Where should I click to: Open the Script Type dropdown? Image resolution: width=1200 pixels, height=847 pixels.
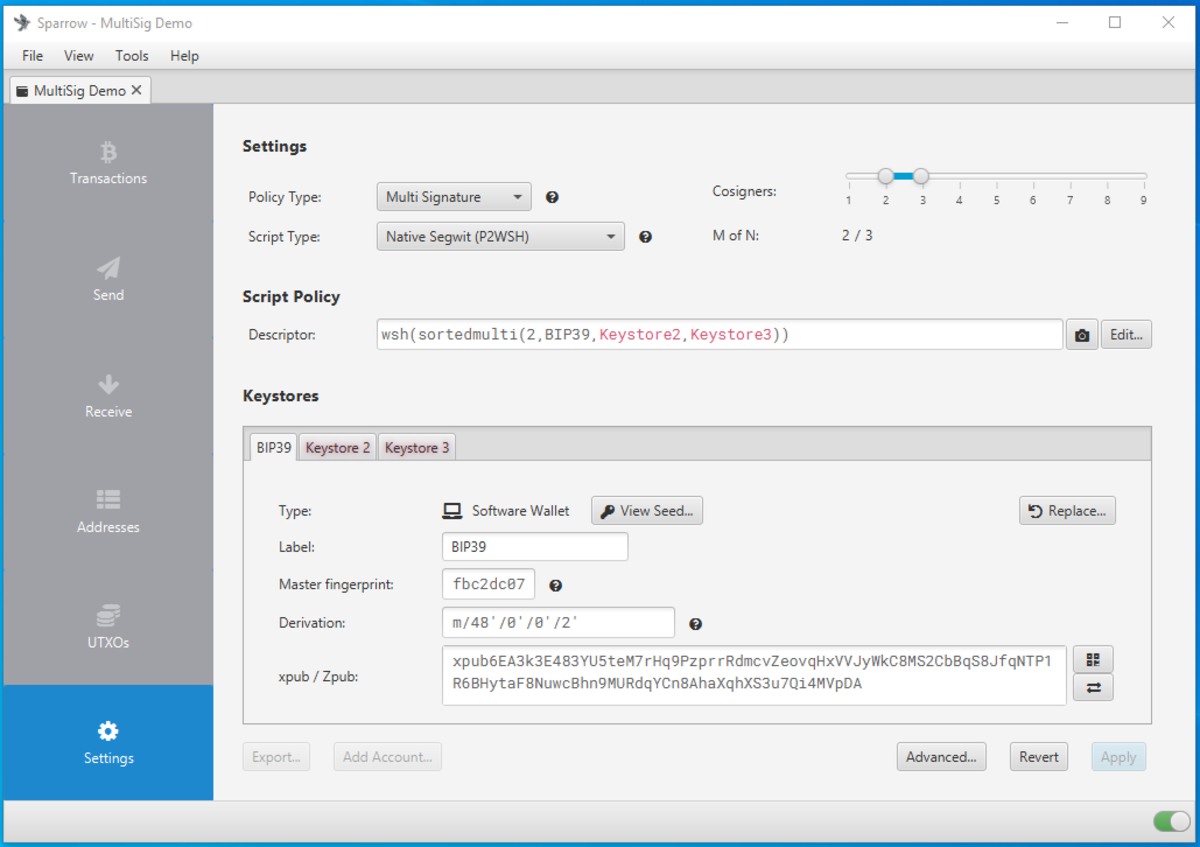[x=500, y=237]
